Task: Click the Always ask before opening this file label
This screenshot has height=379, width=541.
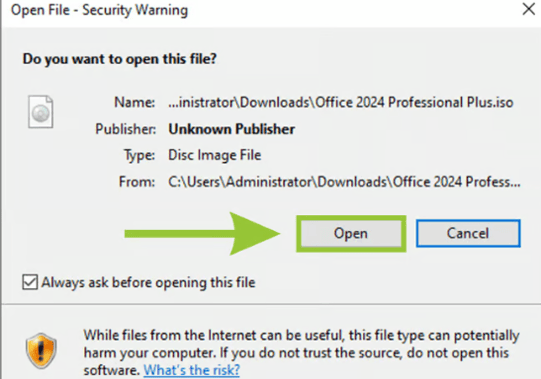Action: (148, 282)
